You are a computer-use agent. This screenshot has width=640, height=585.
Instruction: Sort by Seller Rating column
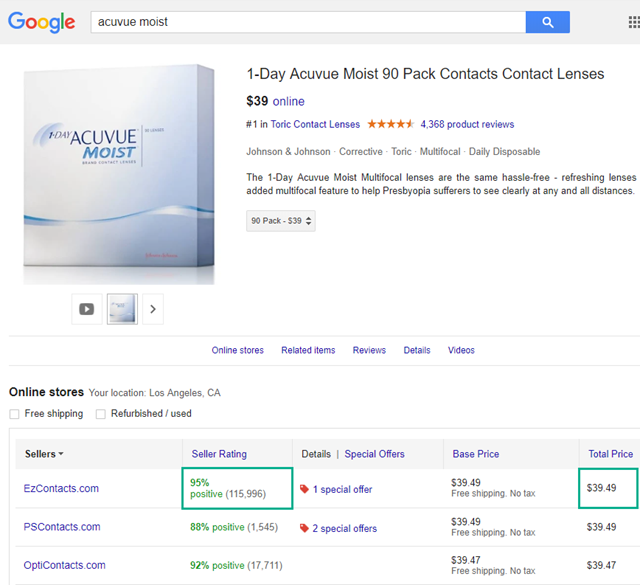(x=218, y=454)
